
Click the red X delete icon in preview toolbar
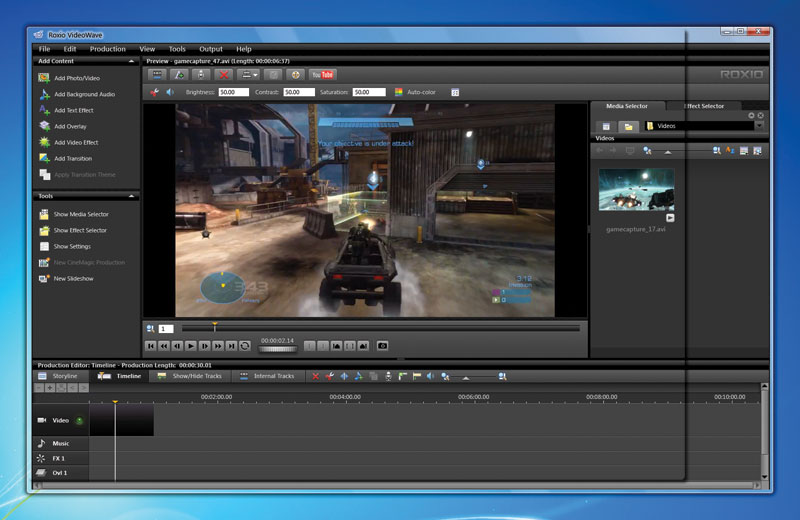pyautogui.click(x=224, y=75)
